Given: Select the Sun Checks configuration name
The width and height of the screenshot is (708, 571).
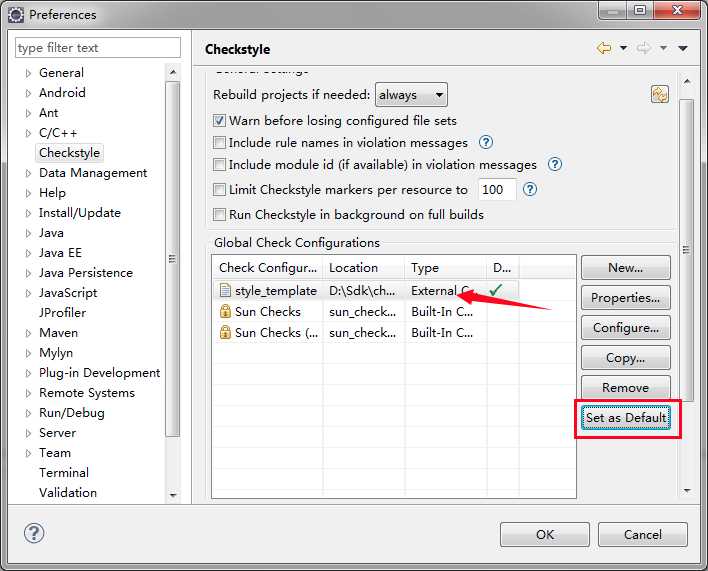Looking at the screenshot, I should click(268, 311).
